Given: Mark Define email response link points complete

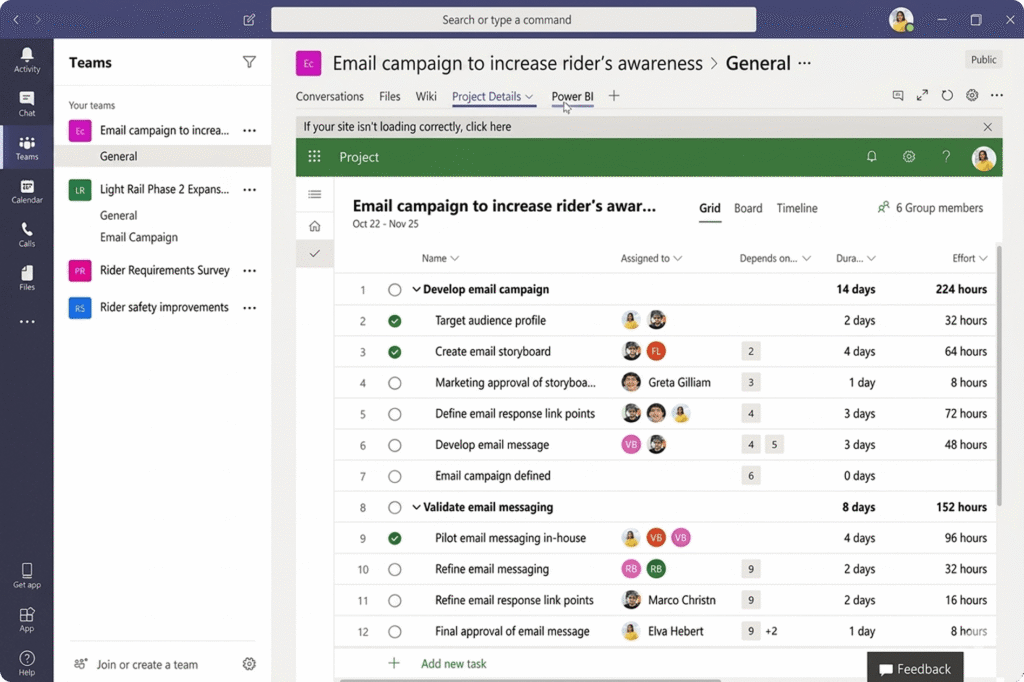Looking at the screenshot, I should coord(394,414).
